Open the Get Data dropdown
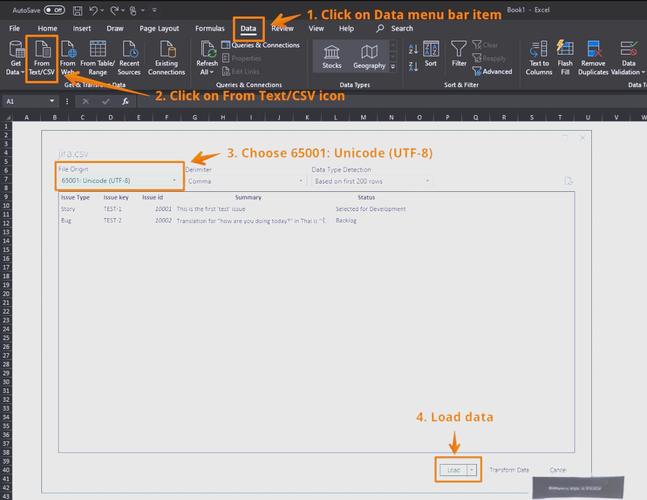 pyautogui.click(x=15, y=58)
